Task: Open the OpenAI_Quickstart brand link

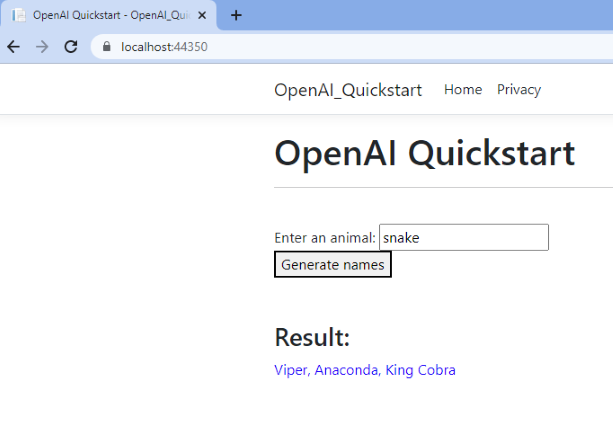Action: [348, 90]
